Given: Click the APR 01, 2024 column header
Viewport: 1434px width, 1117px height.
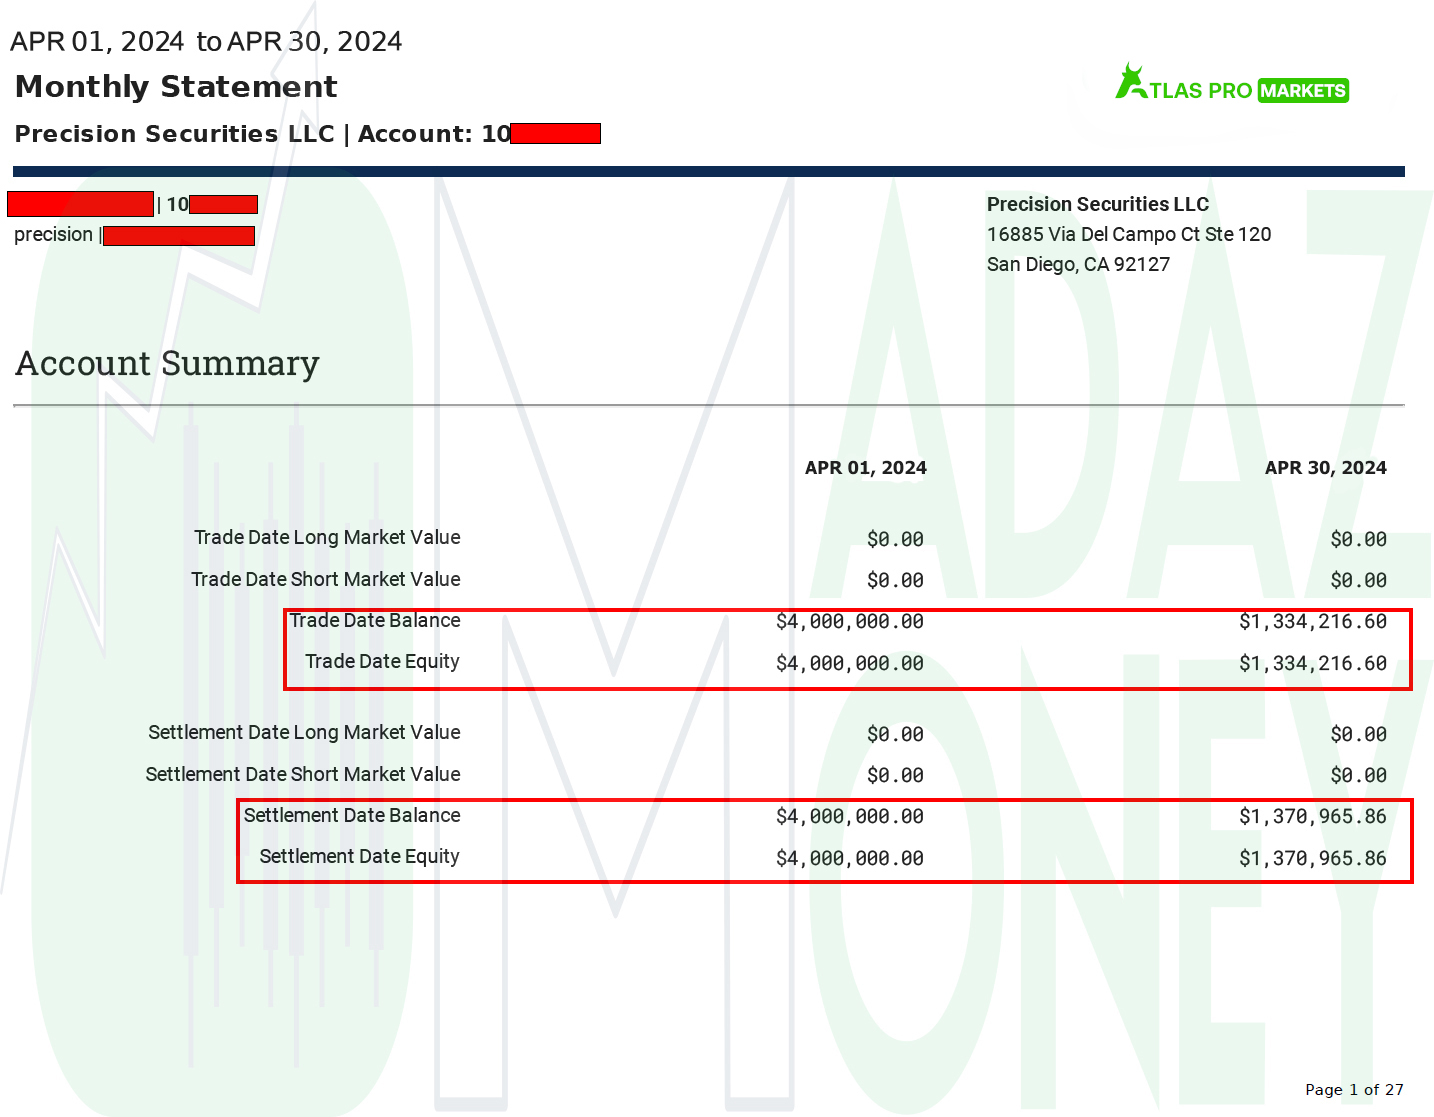Looking at the screenshot, I should pos(865,468).
